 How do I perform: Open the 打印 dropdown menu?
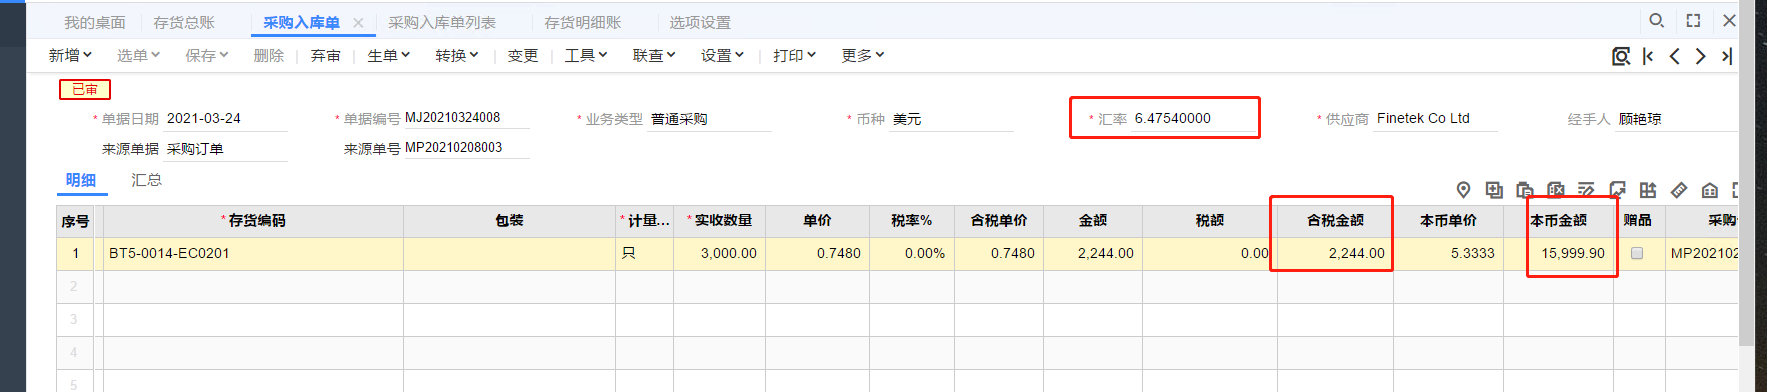pos(794,56)
